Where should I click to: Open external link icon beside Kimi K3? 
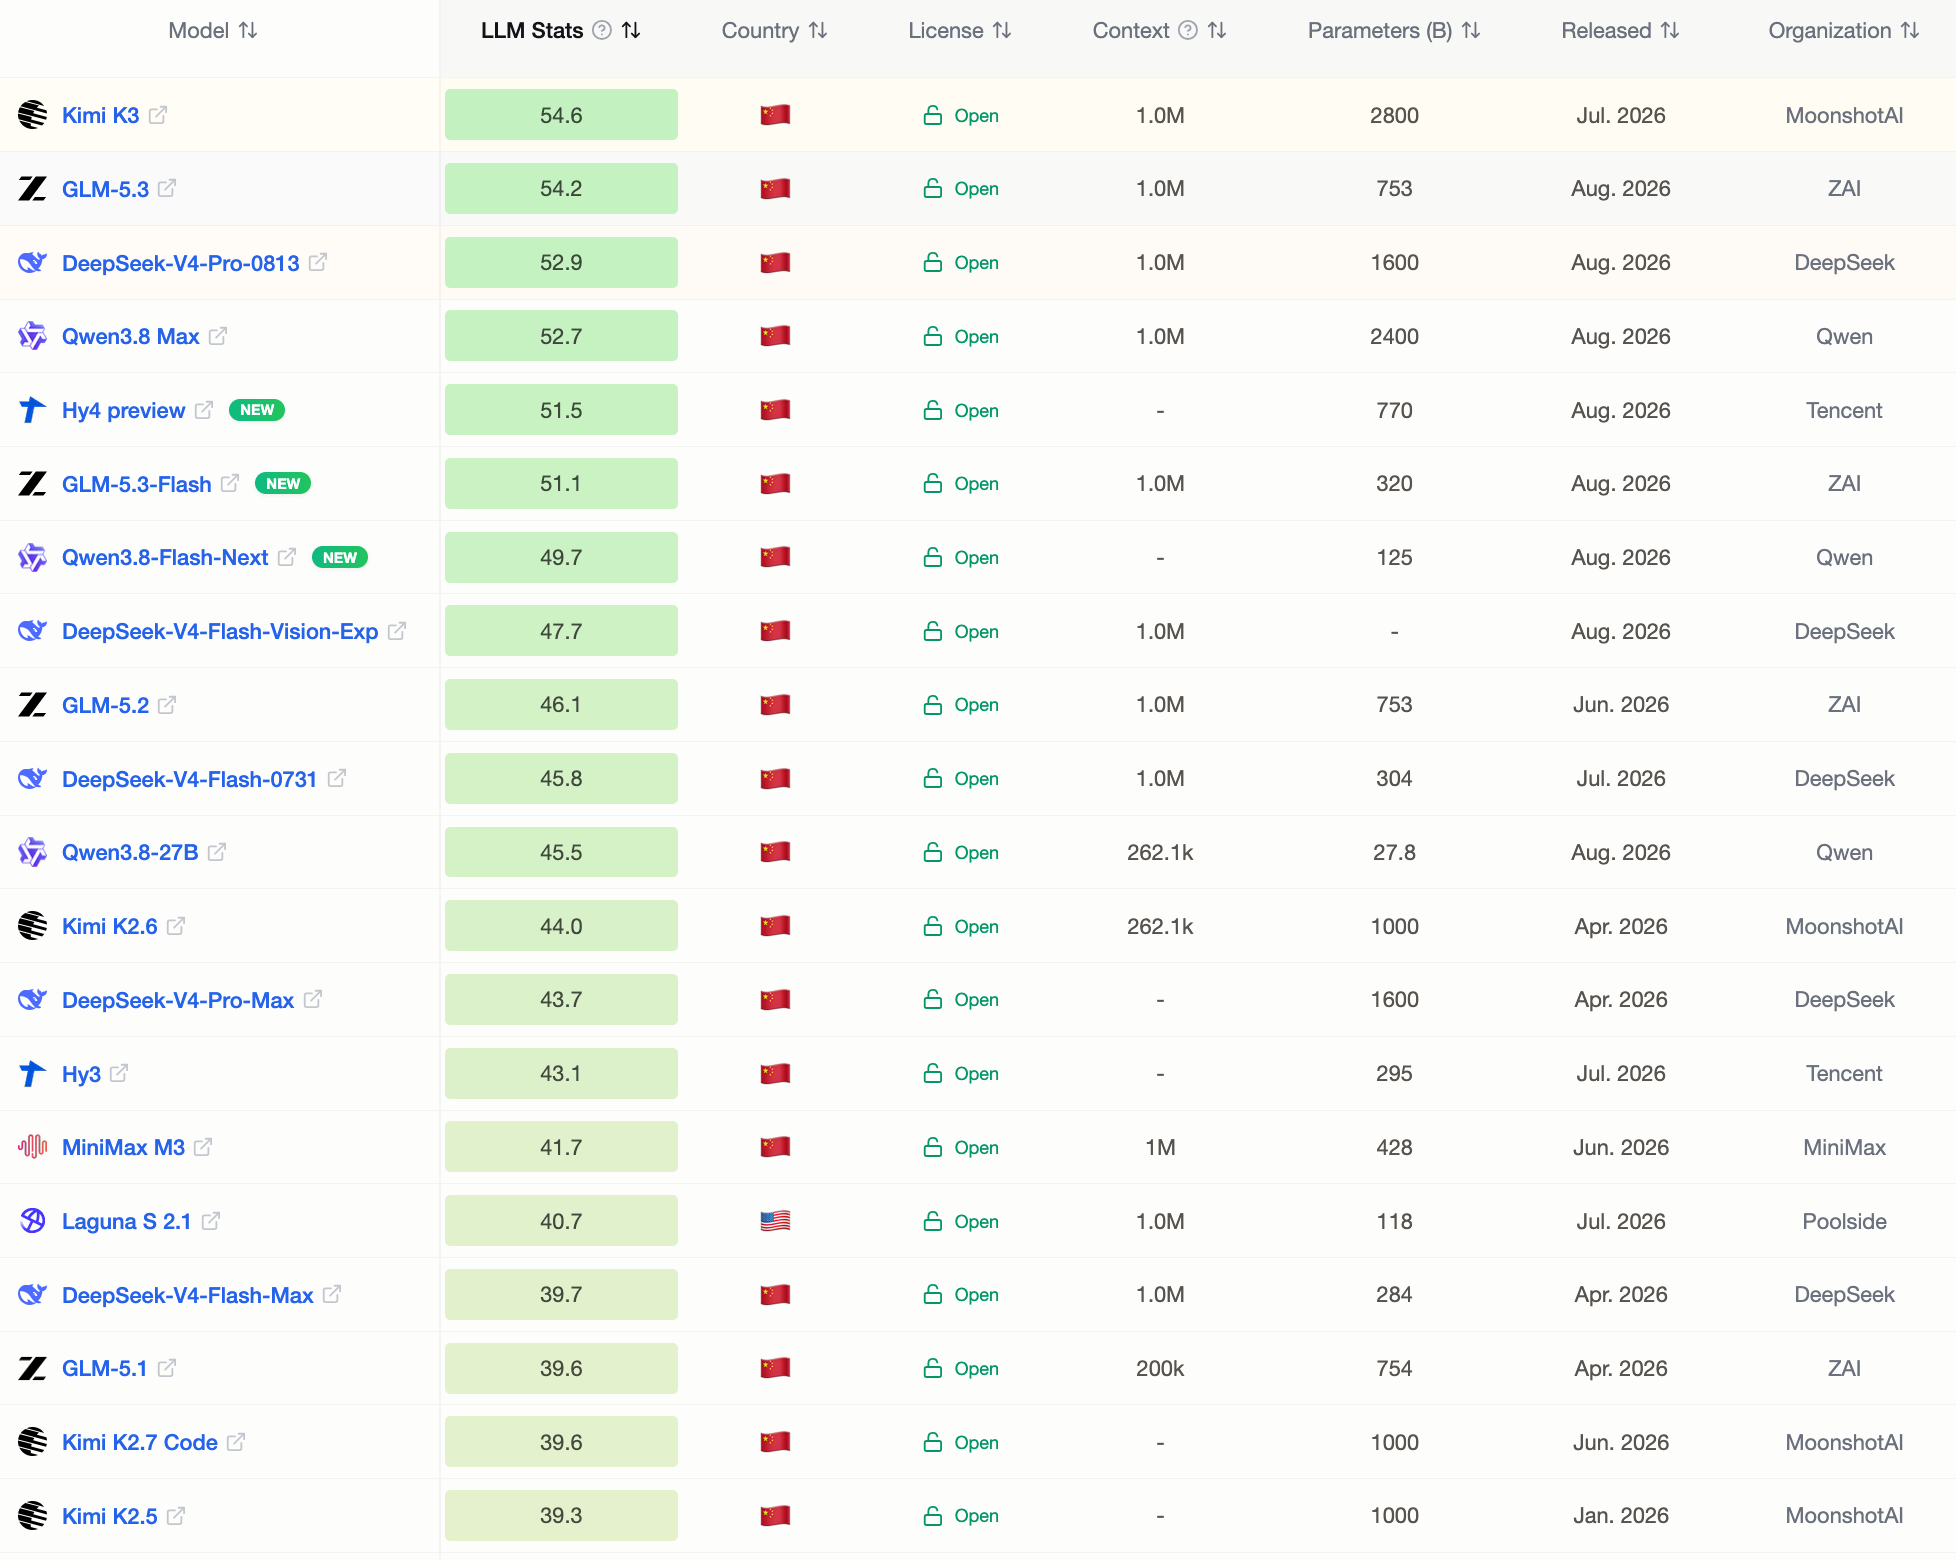point(158,115)
